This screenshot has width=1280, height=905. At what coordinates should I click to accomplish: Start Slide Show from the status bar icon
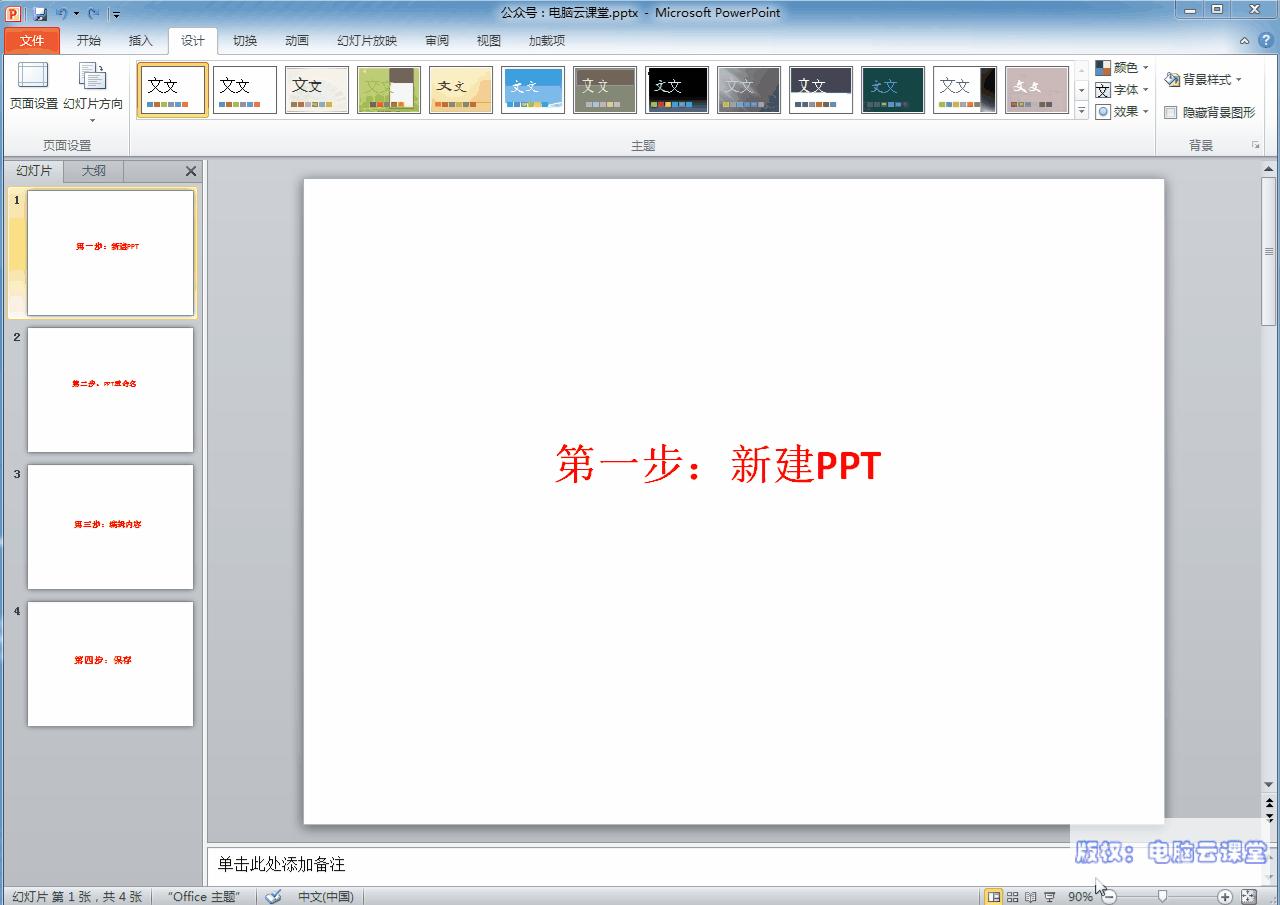pos(1050,897)
